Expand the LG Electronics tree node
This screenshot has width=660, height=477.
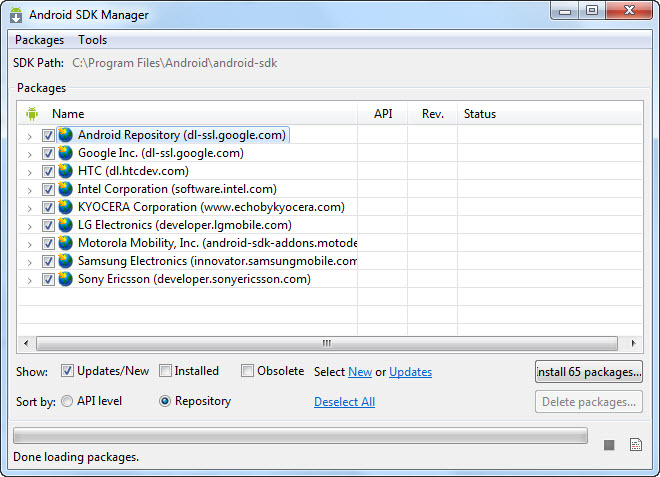coord(29,227)
